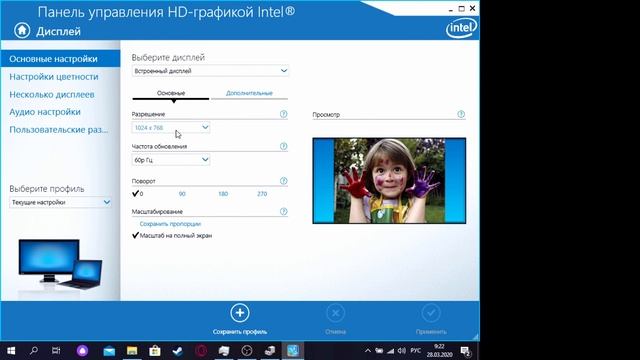Click the taskbar icon right of OBS
Viewport: 640px width, 360px height.
point(270,351)
